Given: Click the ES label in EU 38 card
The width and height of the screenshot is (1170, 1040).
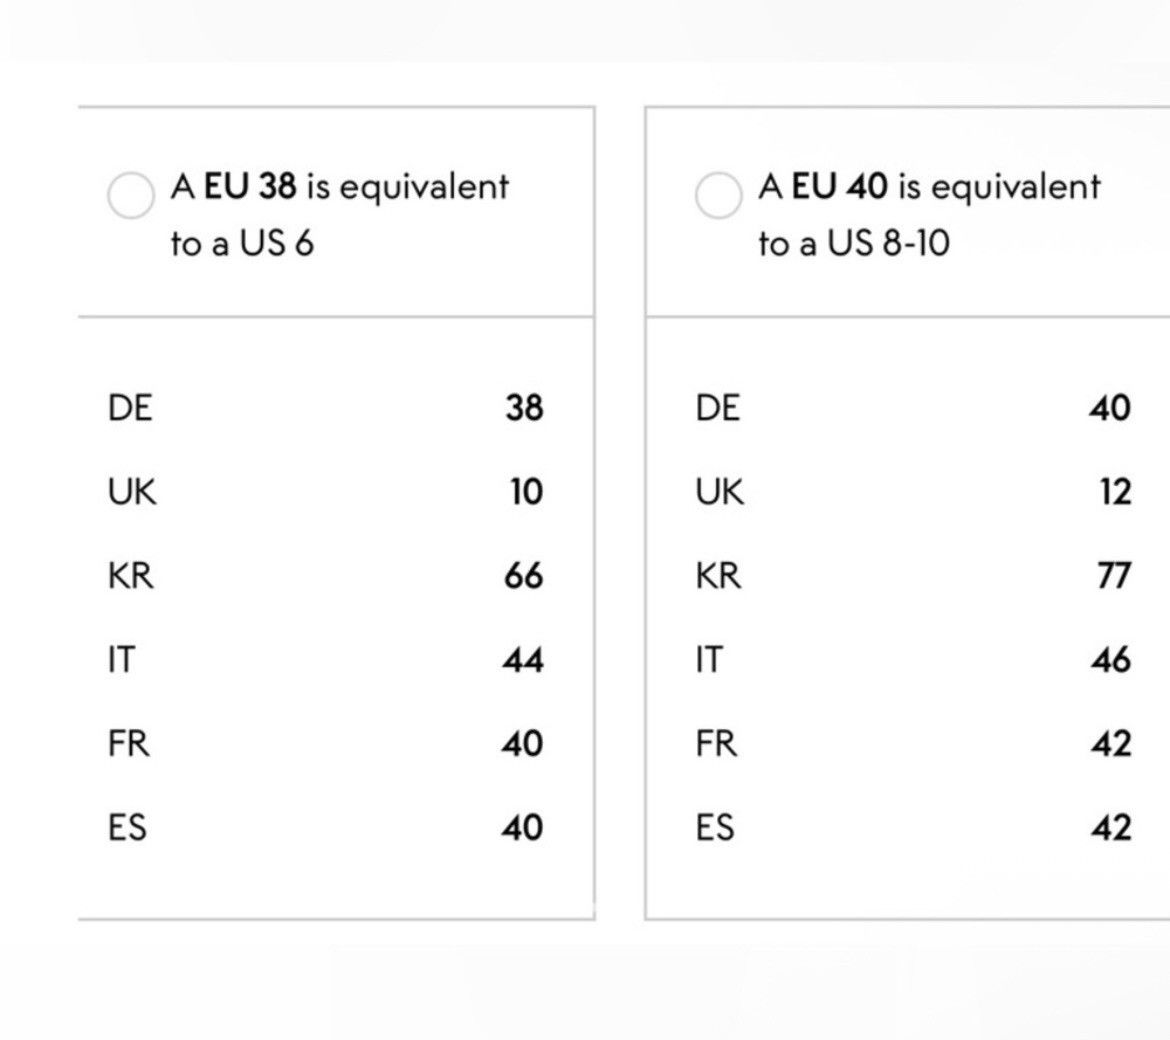Looking at the screenshot, I should pyautogui.click(x=127, y=828).
